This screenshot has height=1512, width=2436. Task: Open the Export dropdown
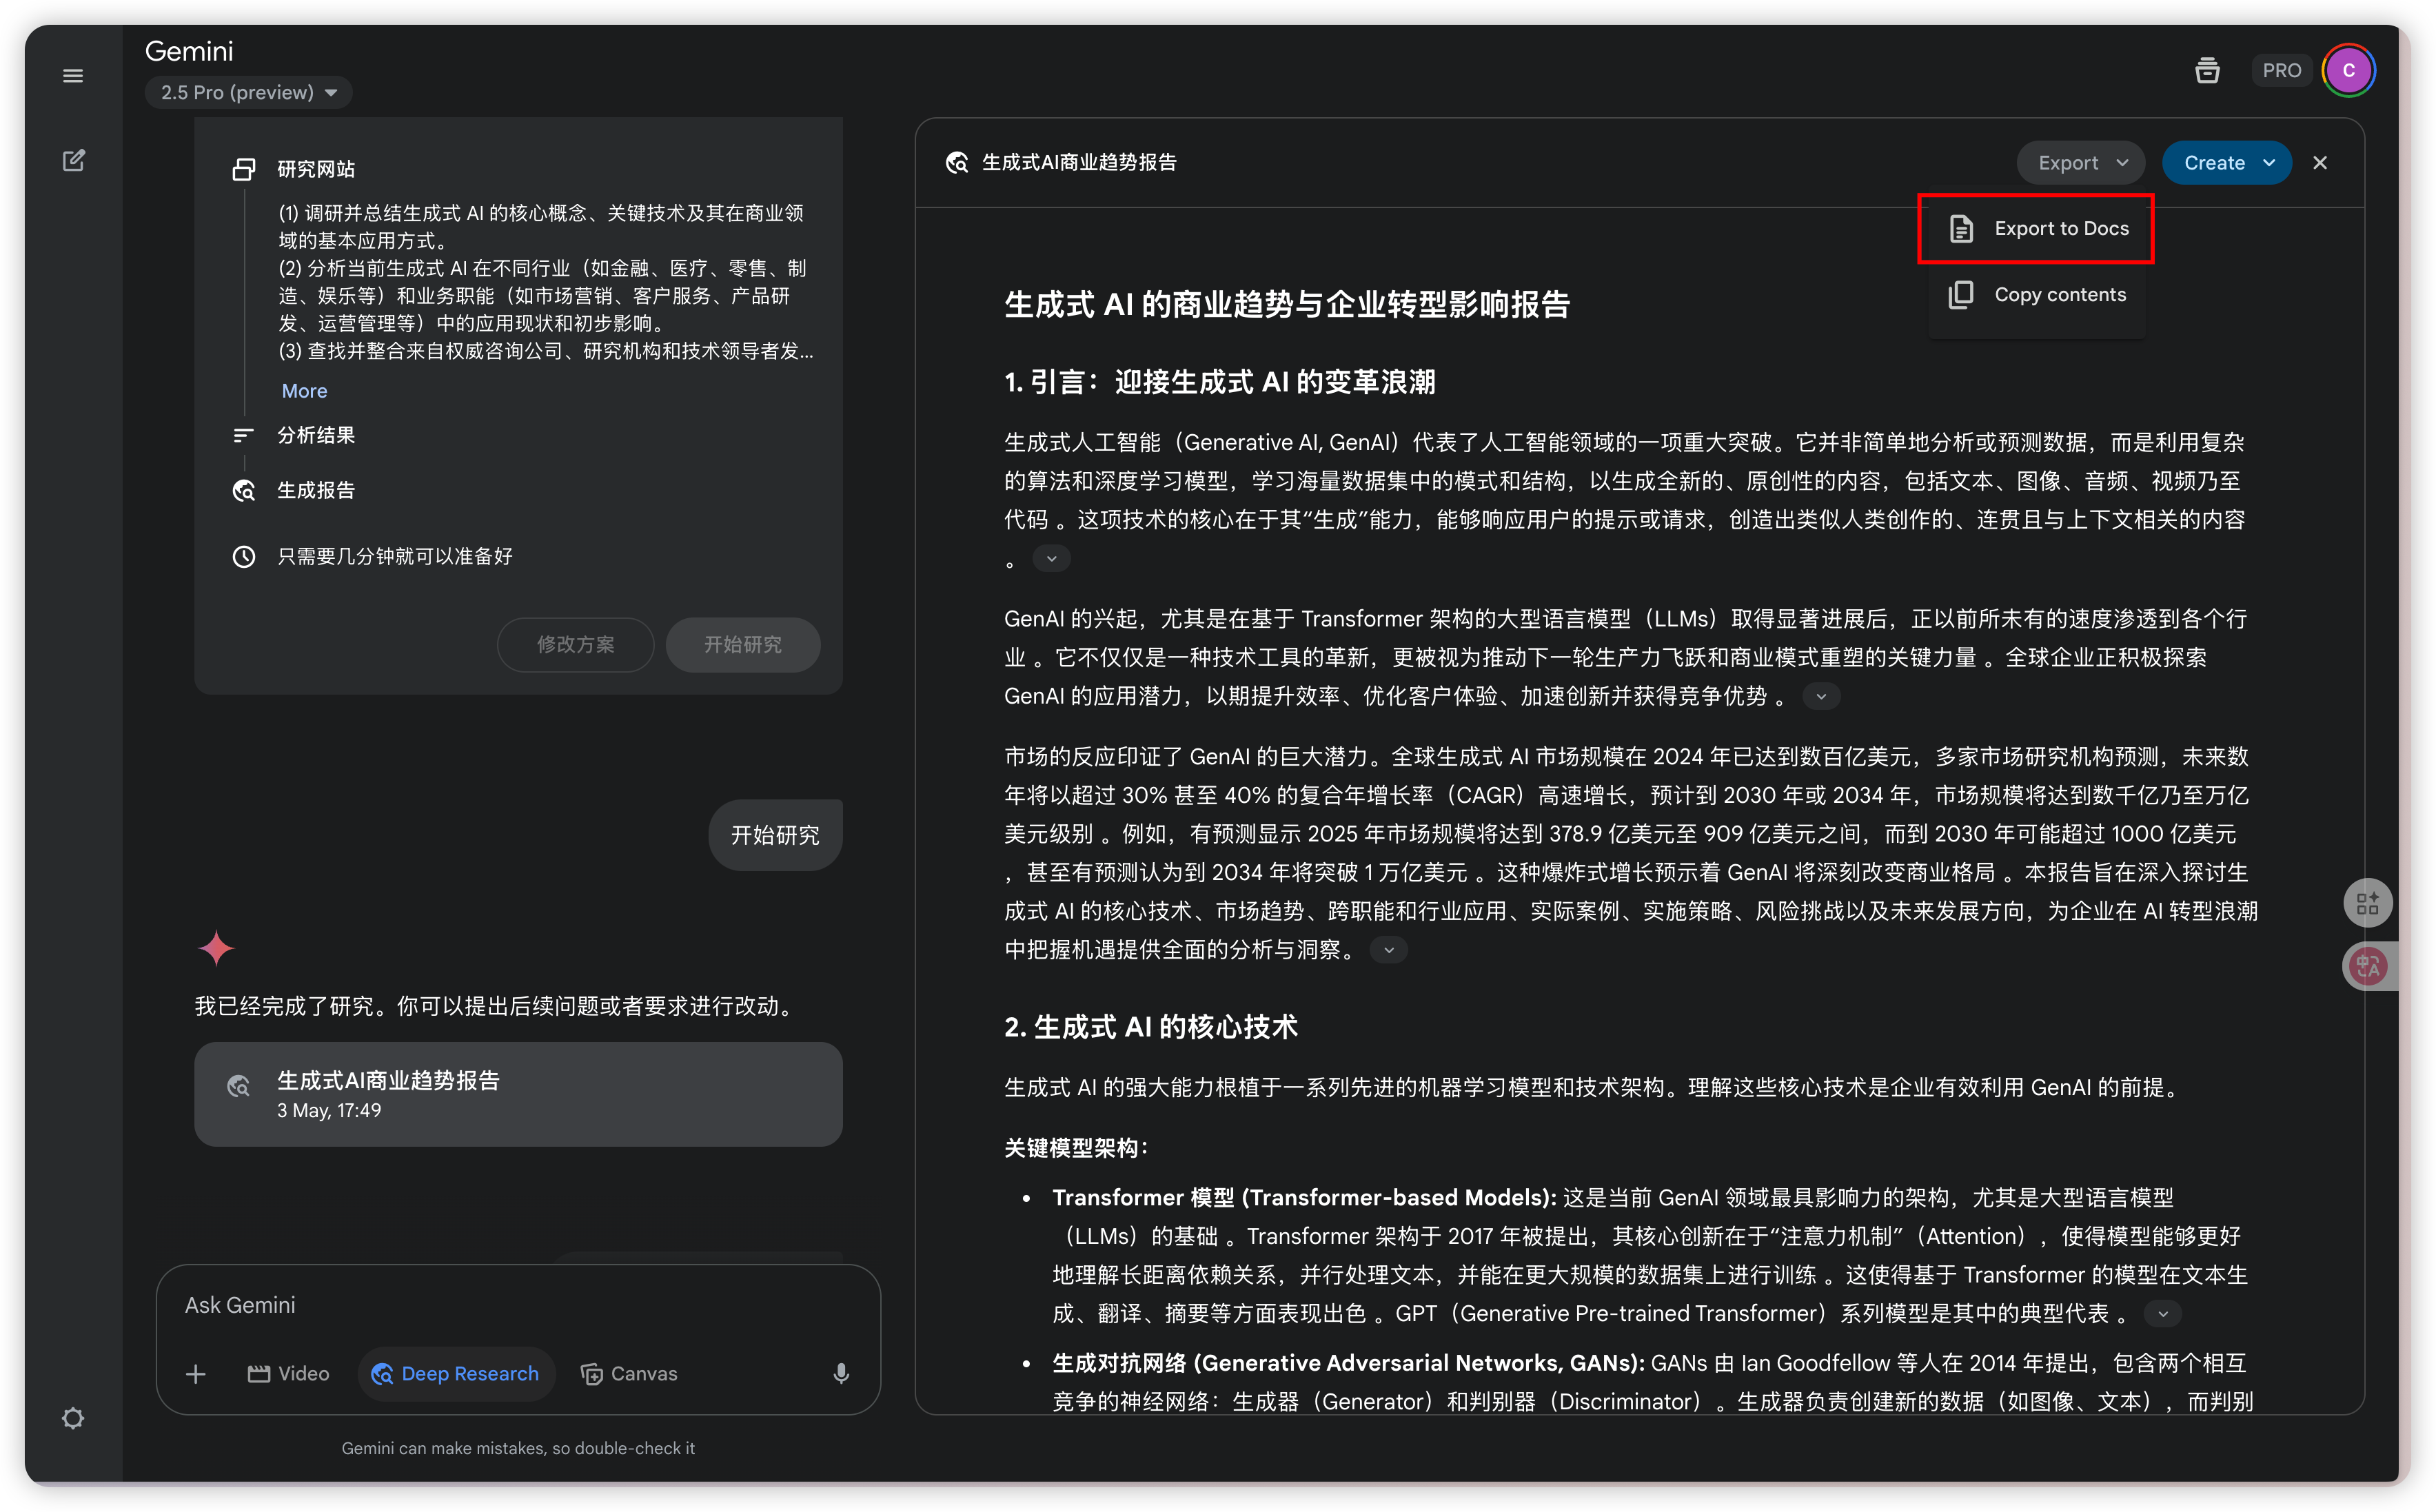(2080, 163)
